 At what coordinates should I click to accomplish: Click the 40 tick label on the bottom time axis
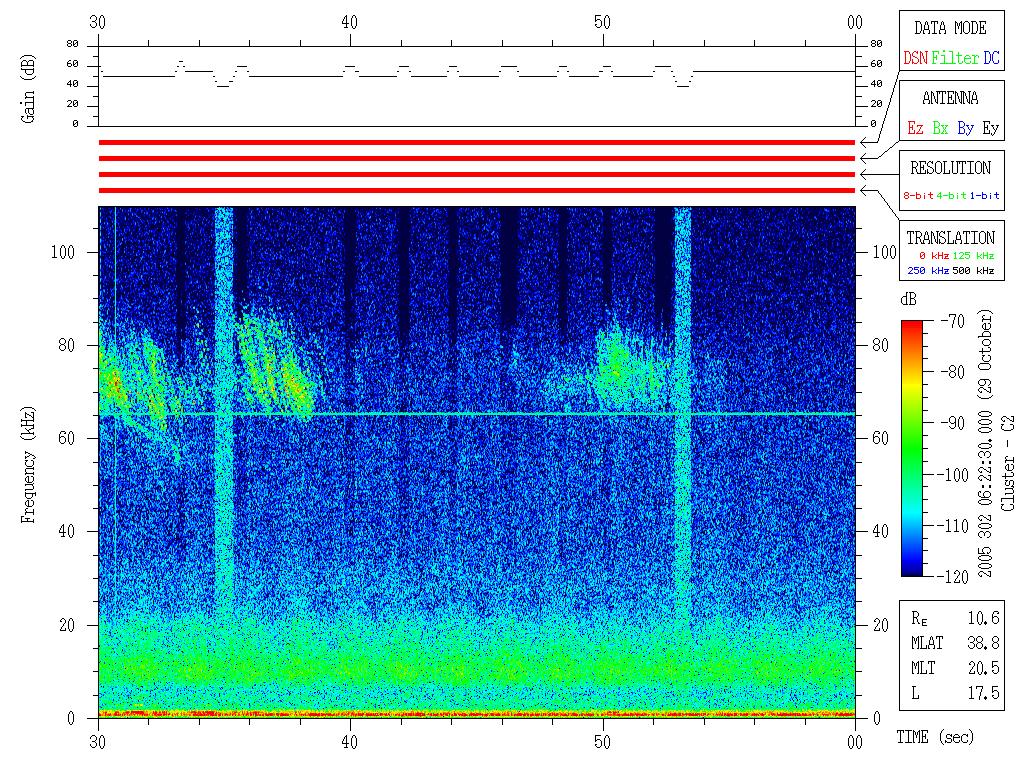349,743
